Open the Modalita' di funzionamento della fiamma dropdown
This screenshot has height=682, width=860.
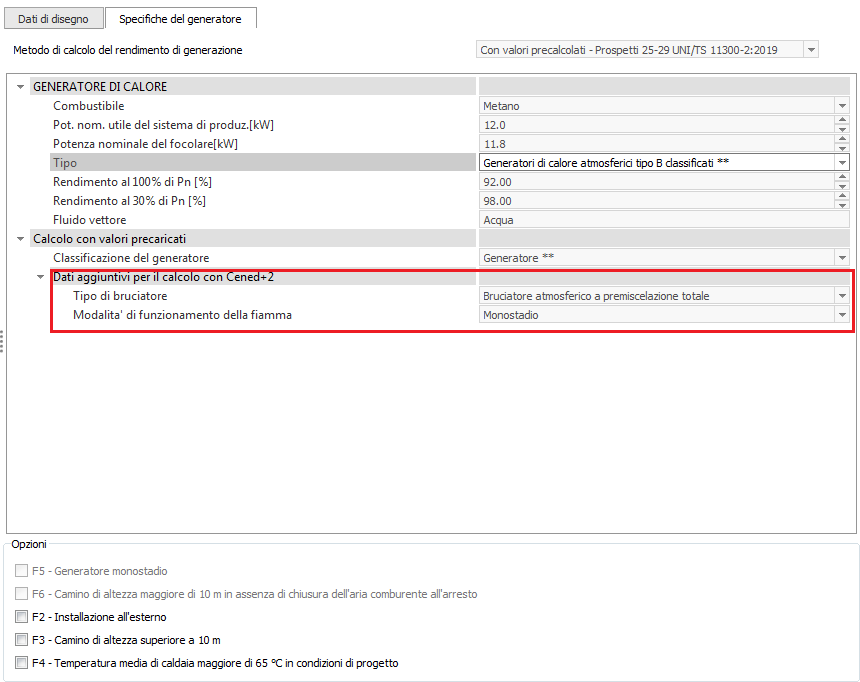tap(841, 315)
